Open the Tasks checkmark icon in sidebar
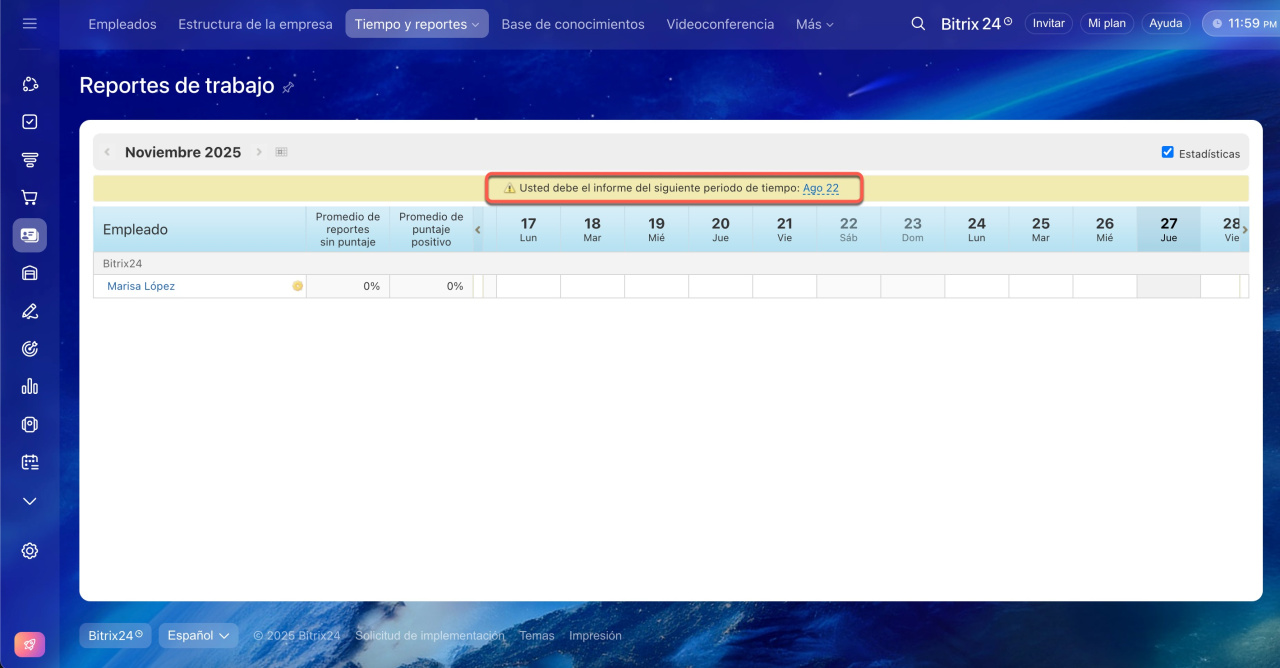The height and width of the screenshot is (668, 1280). (x=29, y=122)
